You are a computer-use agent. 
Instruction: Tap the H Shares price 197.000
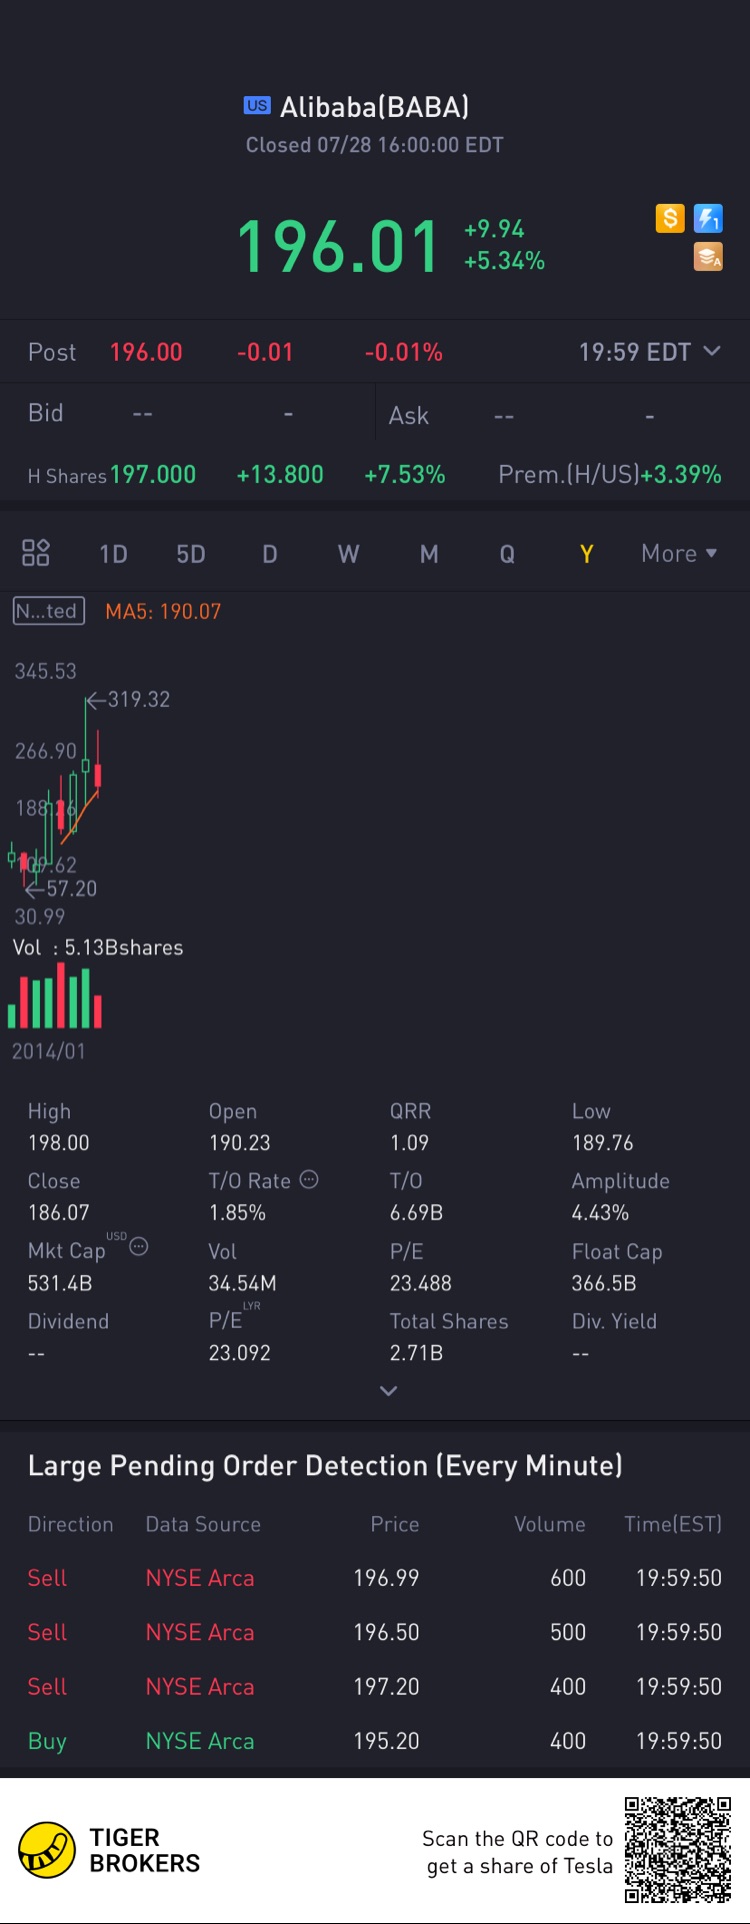point(153,475)
